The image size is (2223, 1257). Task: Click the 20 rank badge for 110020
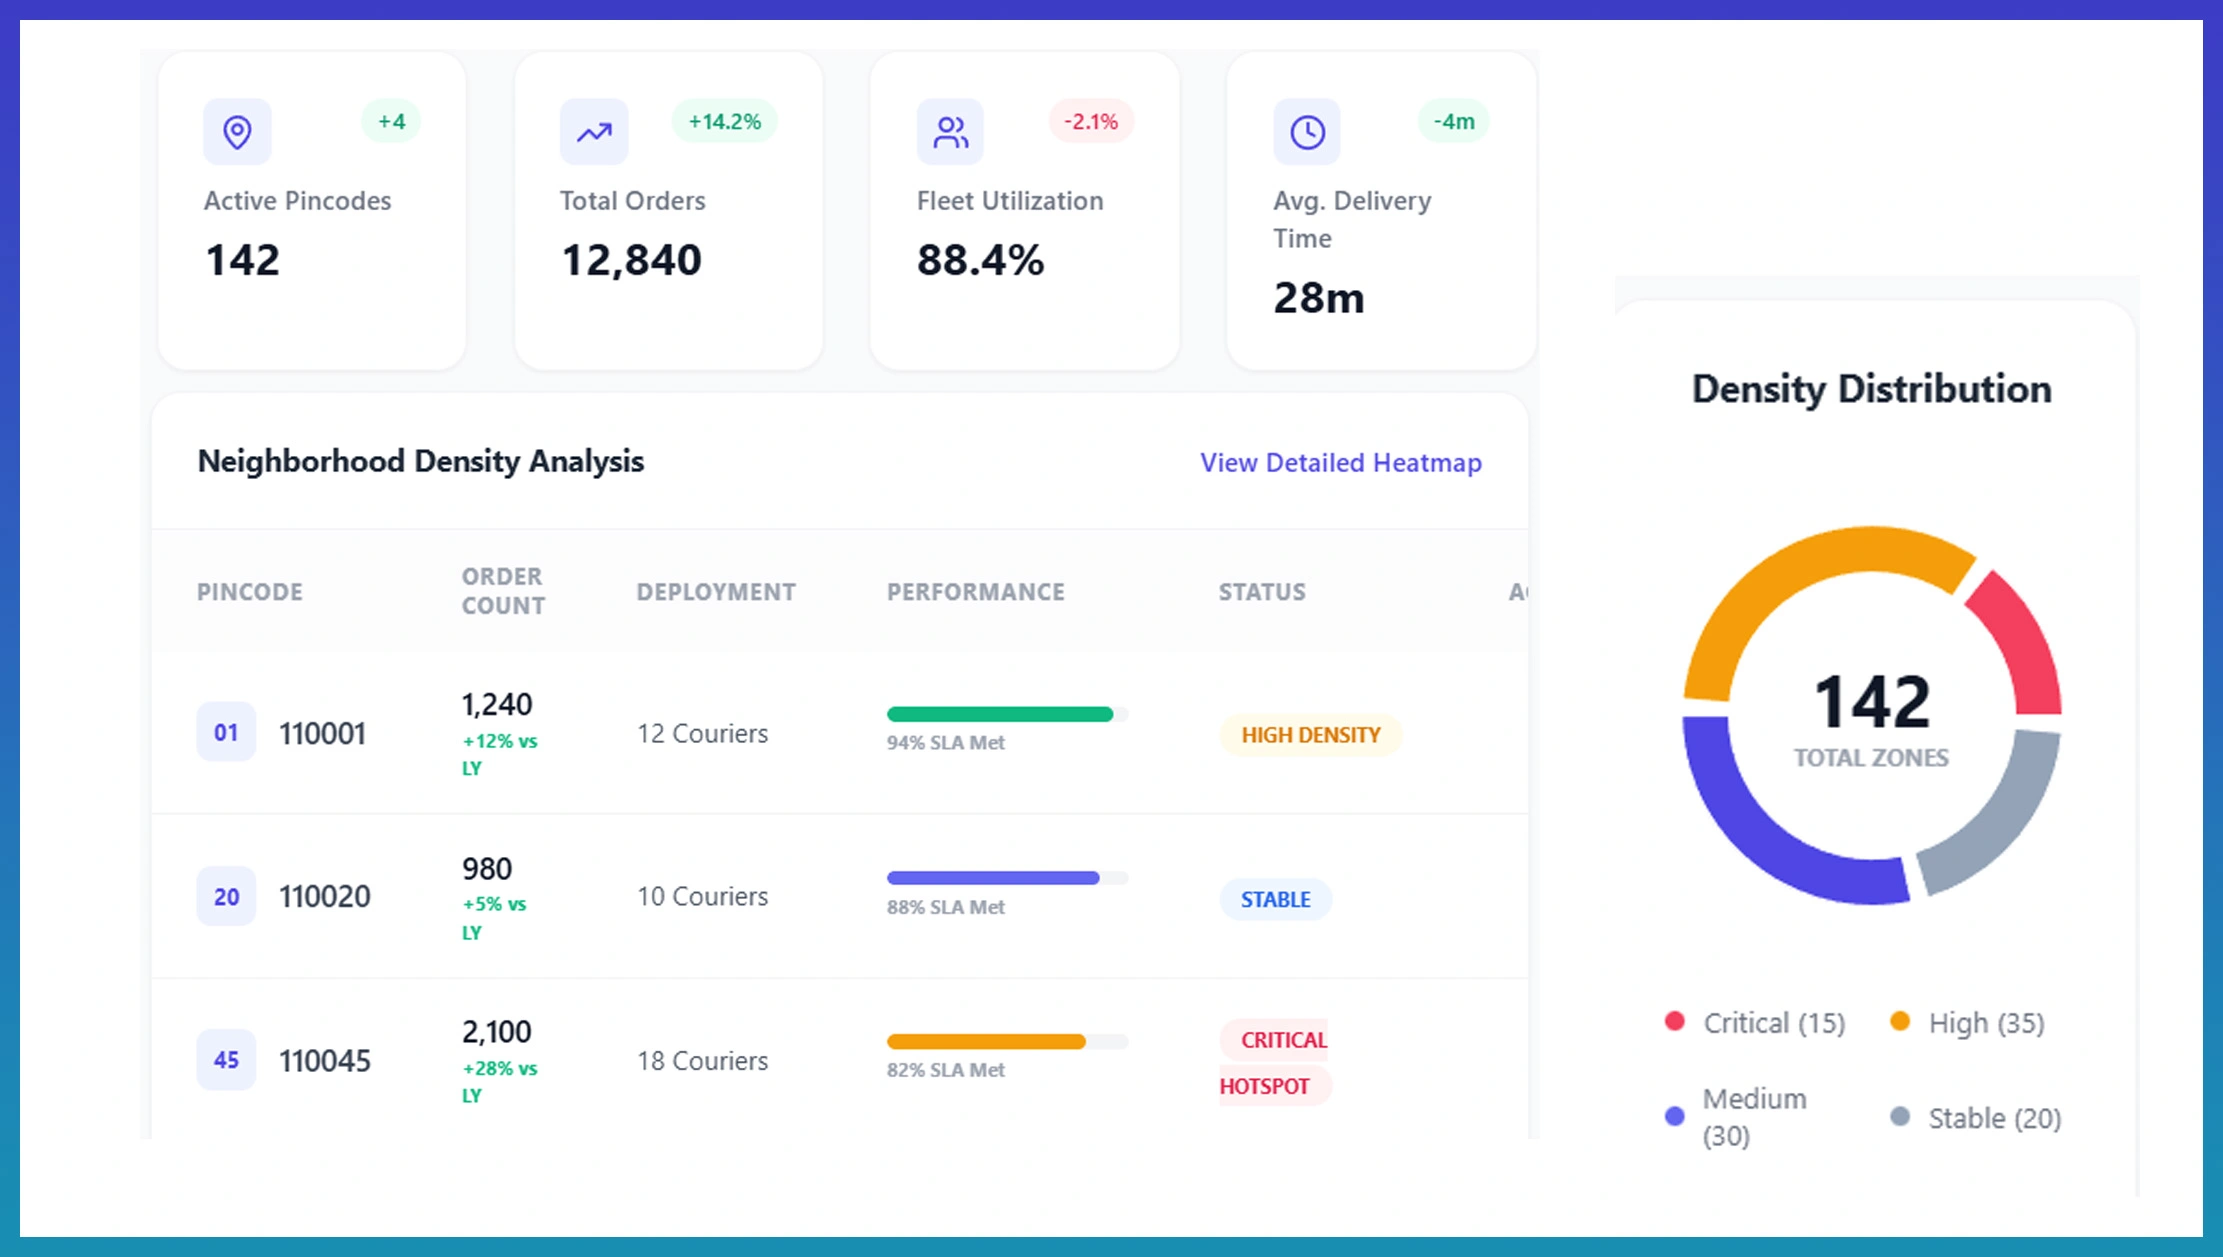point(226,897)
